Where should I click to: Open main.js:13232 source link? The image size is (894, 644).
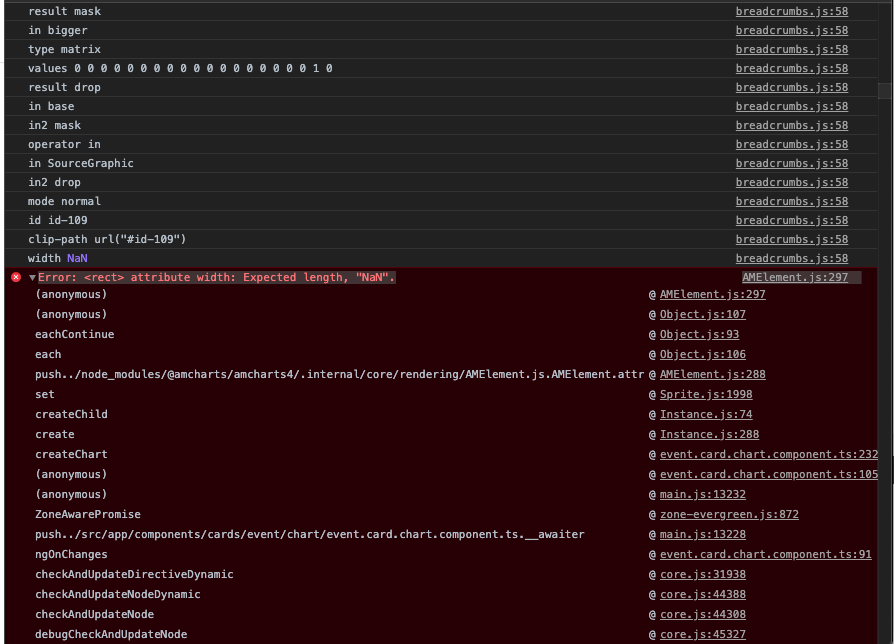[x=702, y=494]
